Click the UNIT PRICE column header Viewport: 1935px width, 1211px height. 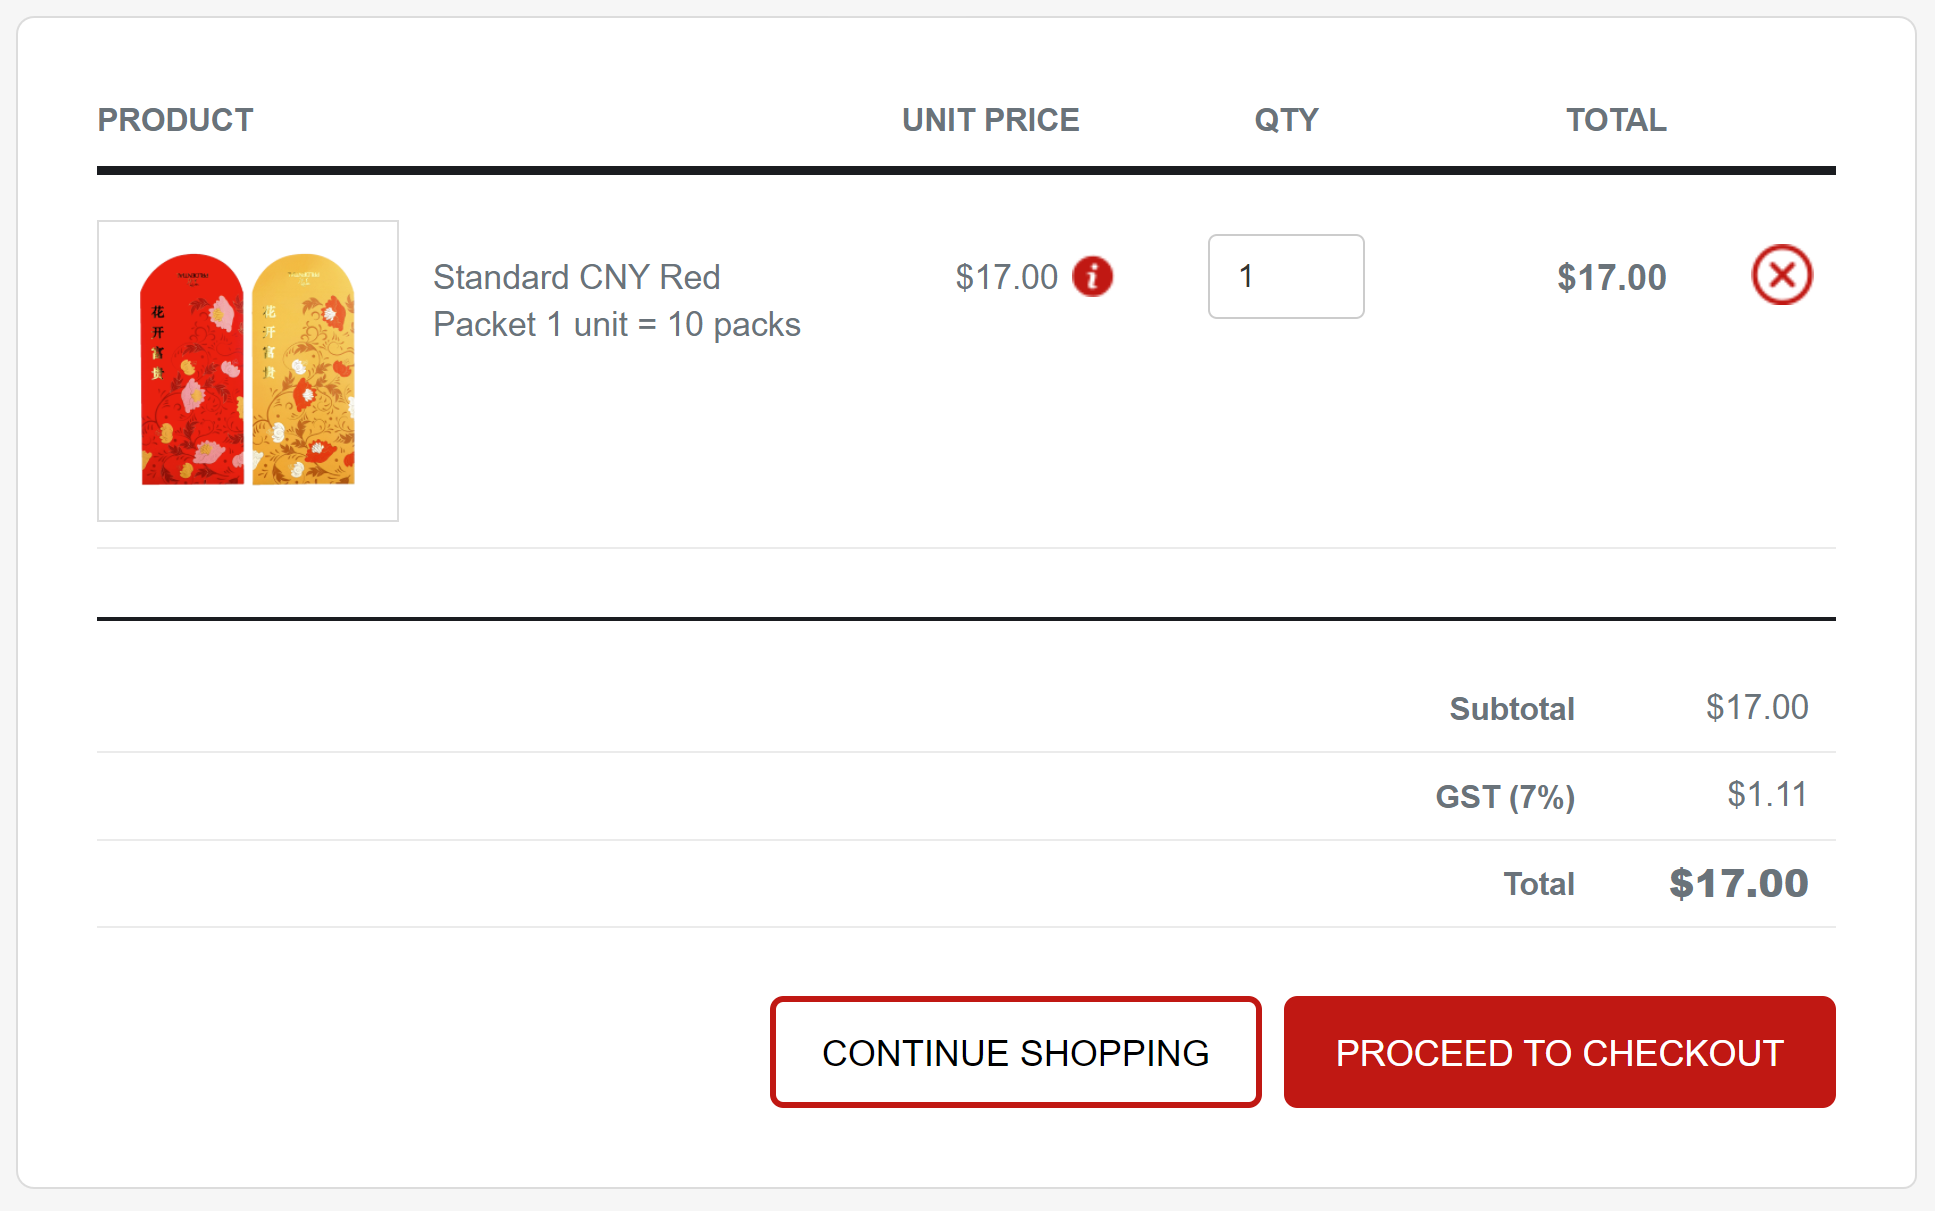pyautogui.click(x=990, y=120)
